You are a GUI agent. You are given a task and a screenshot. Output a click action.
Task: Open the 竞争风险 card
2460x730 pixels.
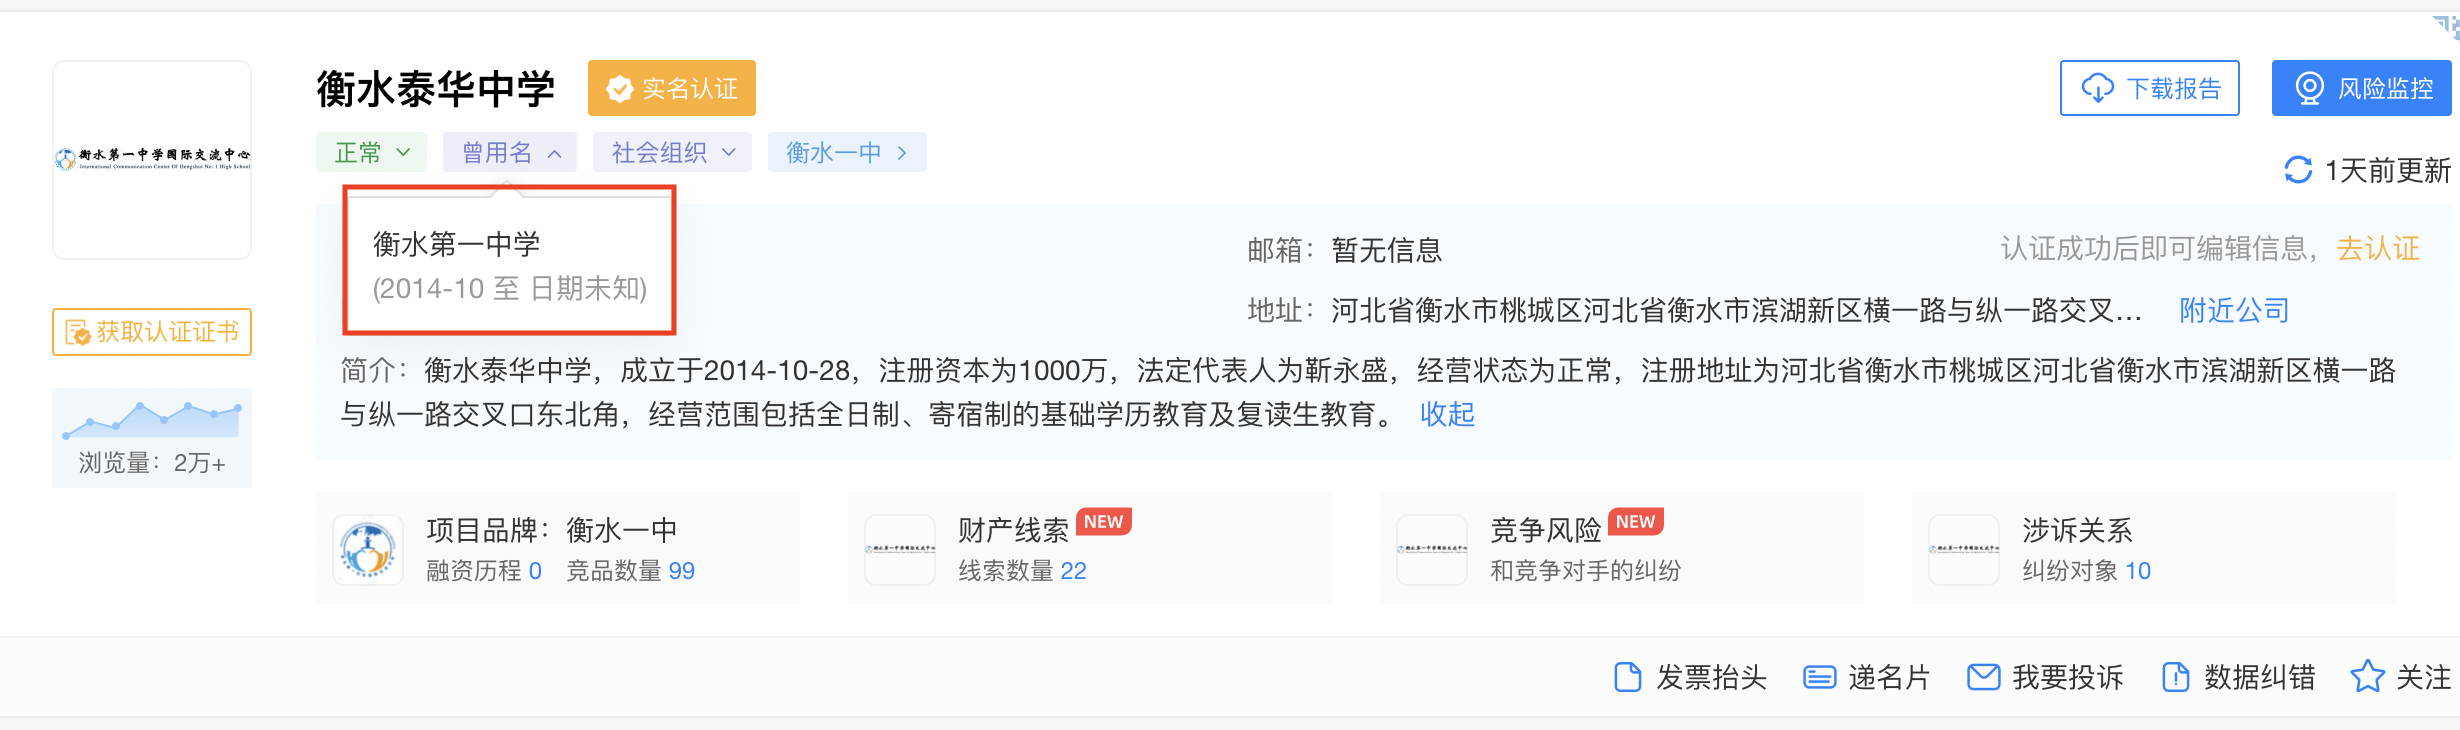1621,548
